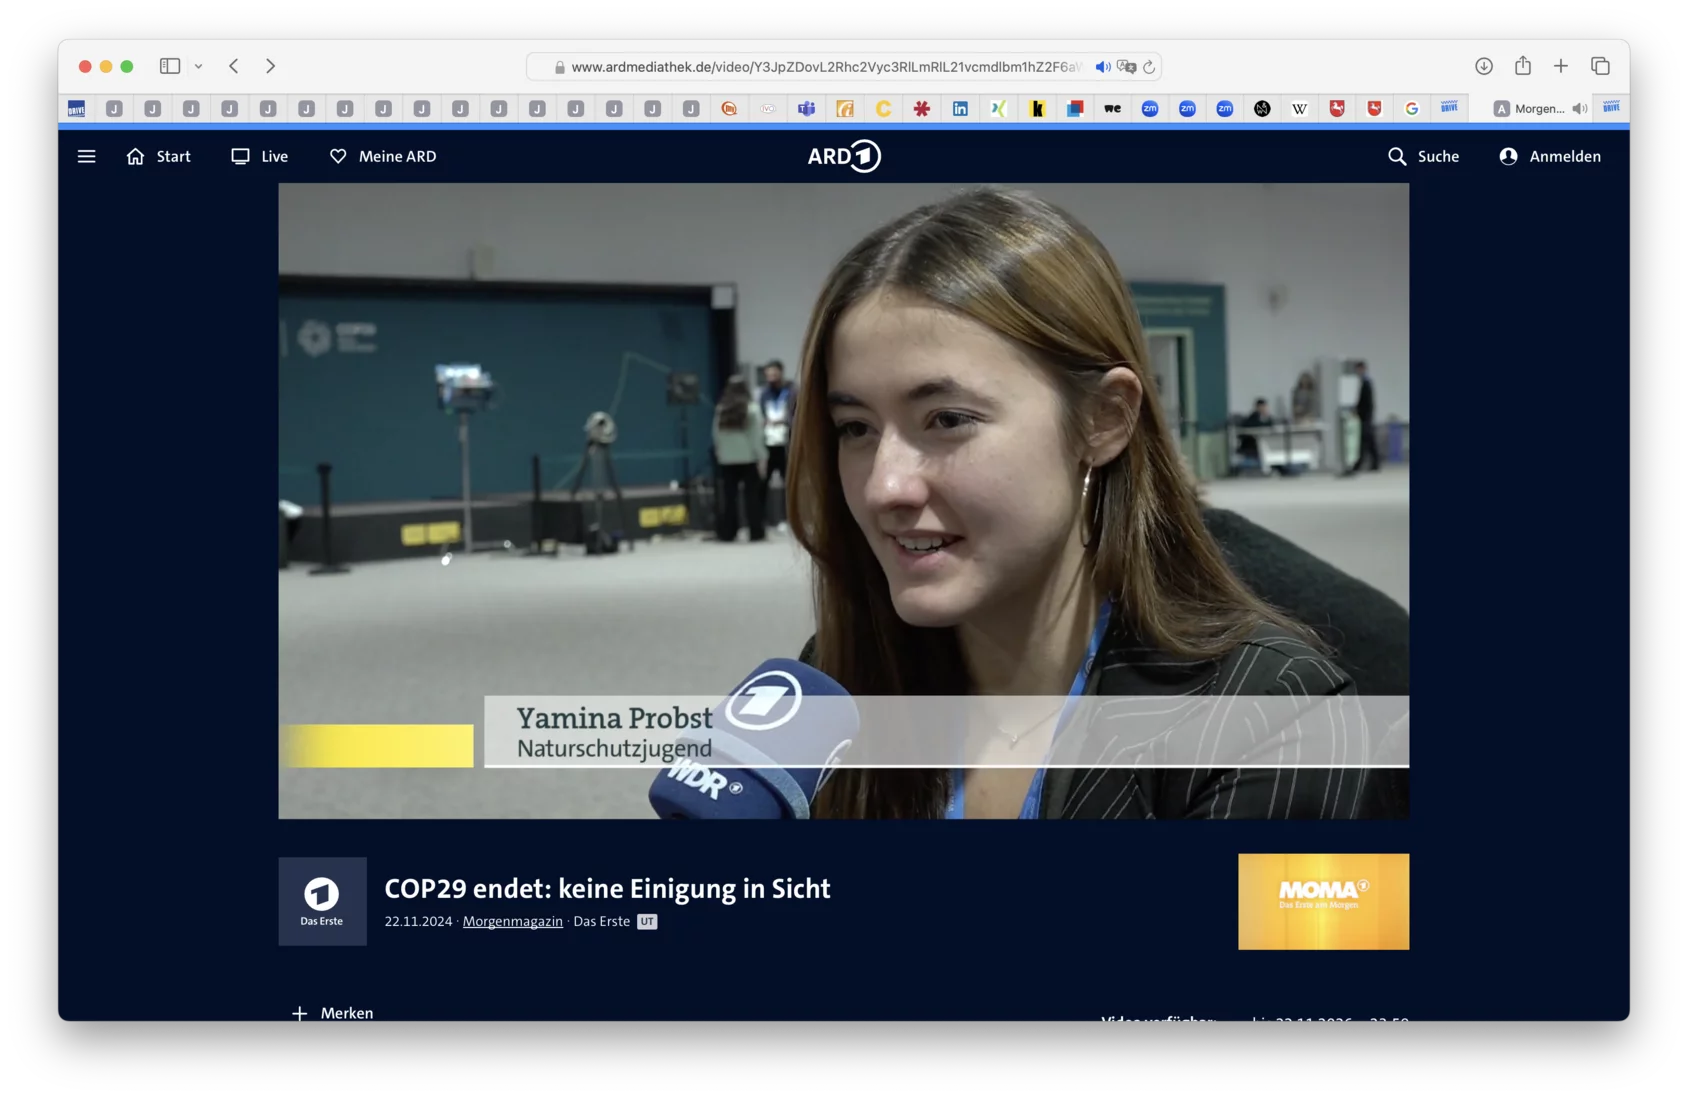Show the tab overview
Viewport: 1688px width, 1098px height.
pos(1600,66)
